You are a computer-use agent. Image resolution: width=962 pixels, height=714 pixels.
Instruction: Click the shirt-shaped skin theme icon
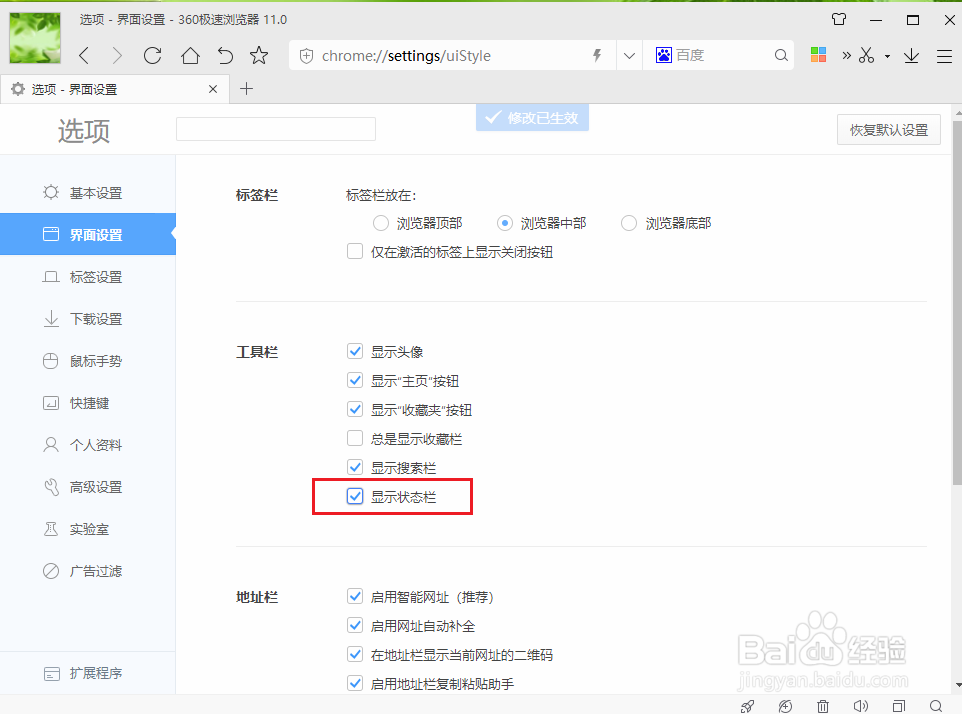click(839, 19)
